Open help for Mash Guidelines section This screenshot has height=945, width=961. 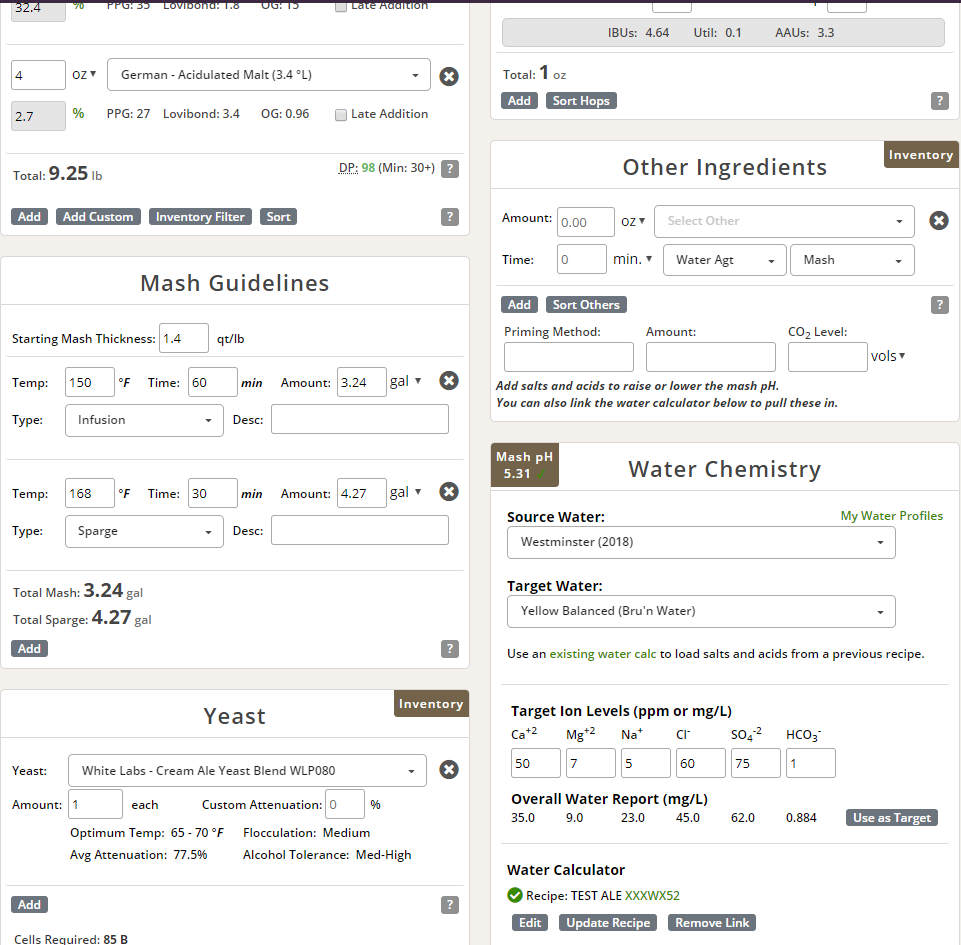[450, 649]
